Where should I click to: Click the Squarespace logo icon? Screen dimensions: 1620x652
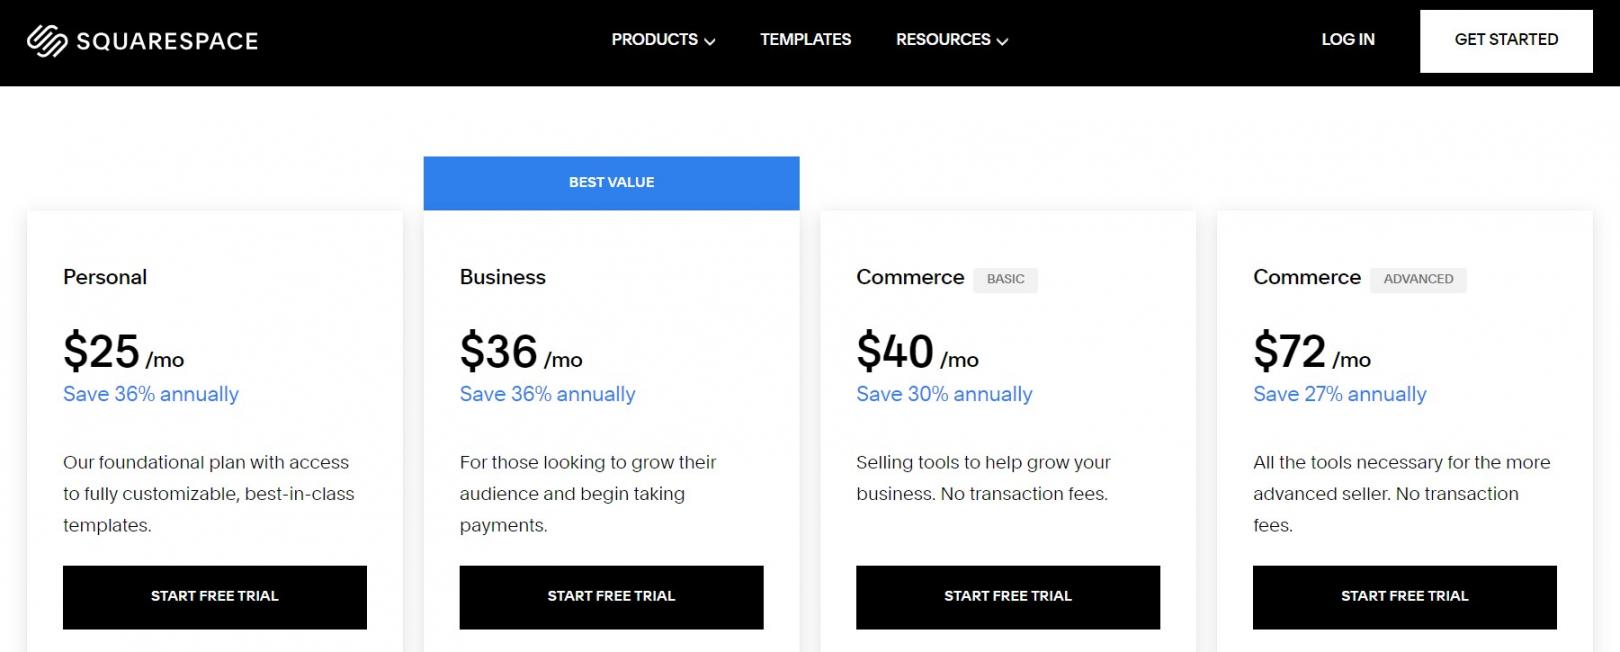(46, 41)
